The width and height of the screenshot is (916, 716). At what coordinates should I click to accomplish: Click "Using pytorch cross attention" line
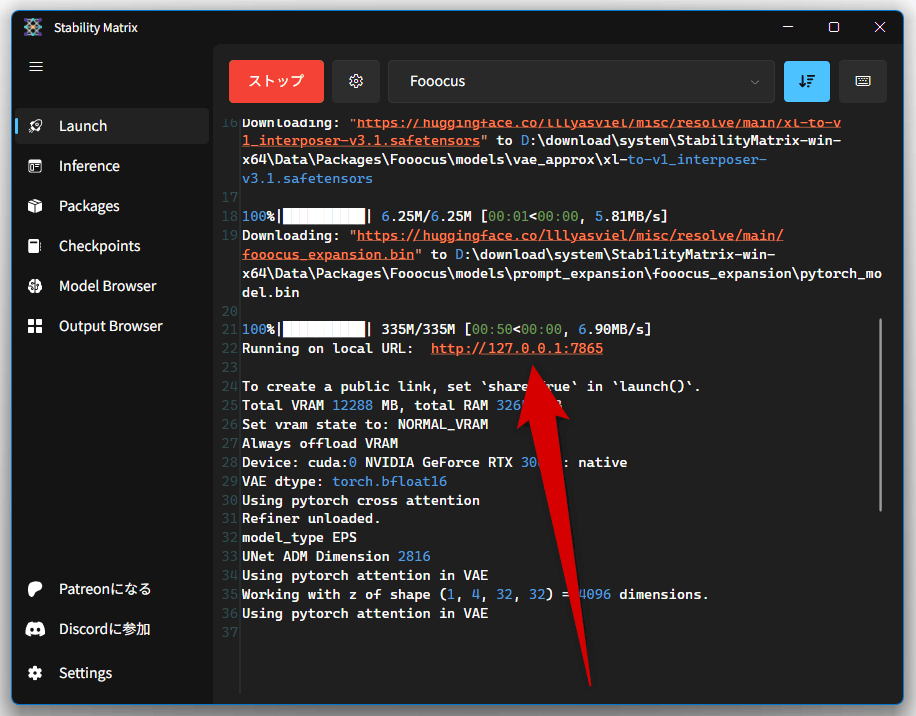361,500
